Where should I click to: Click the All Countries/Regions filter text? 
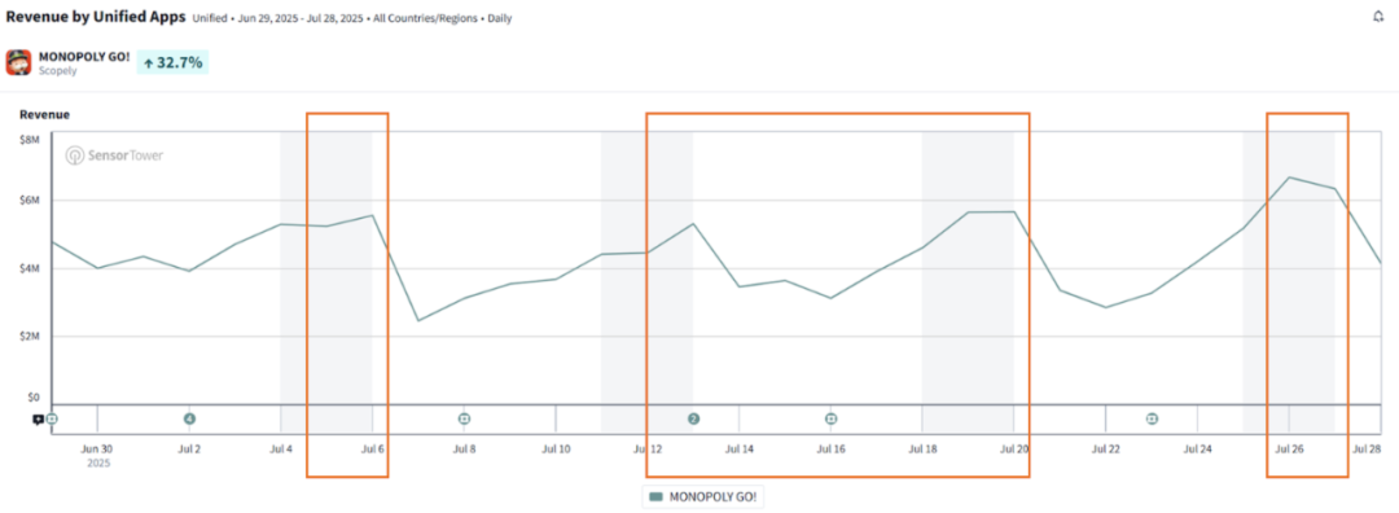point(426,19)
